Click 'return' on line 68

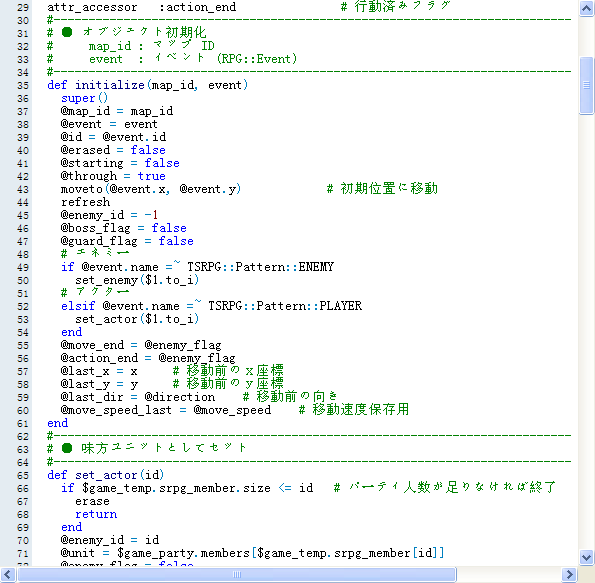pyautogui.click(x=96, y=514)
